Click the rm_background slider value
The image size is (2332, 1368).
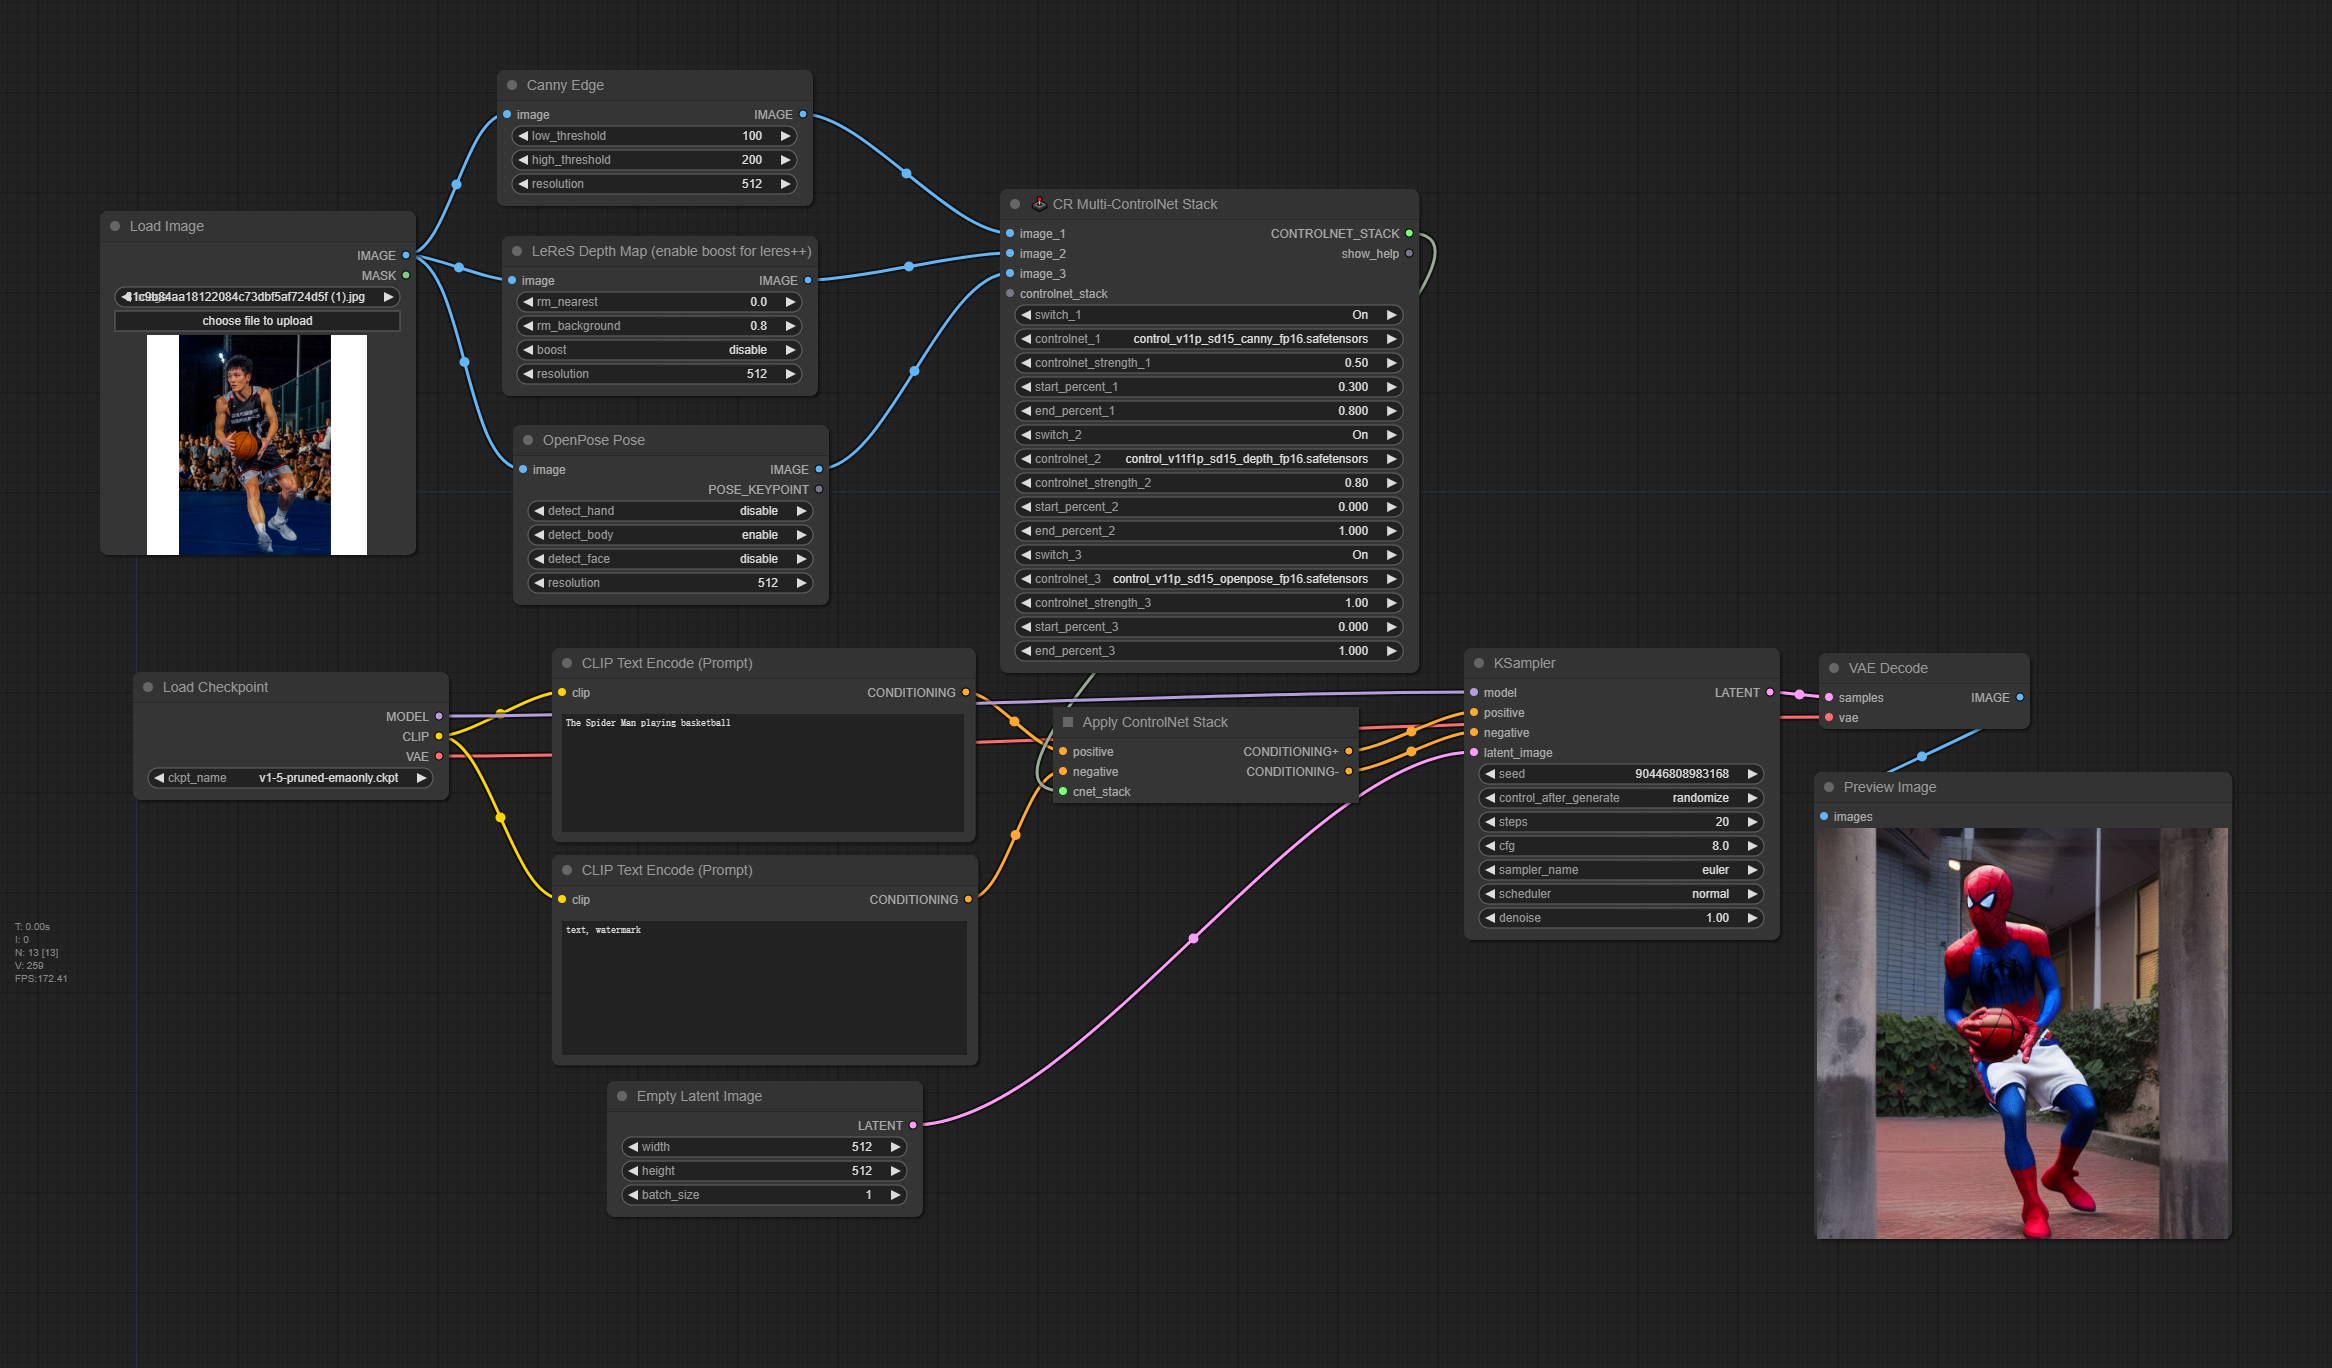click(x=659, y=326)
